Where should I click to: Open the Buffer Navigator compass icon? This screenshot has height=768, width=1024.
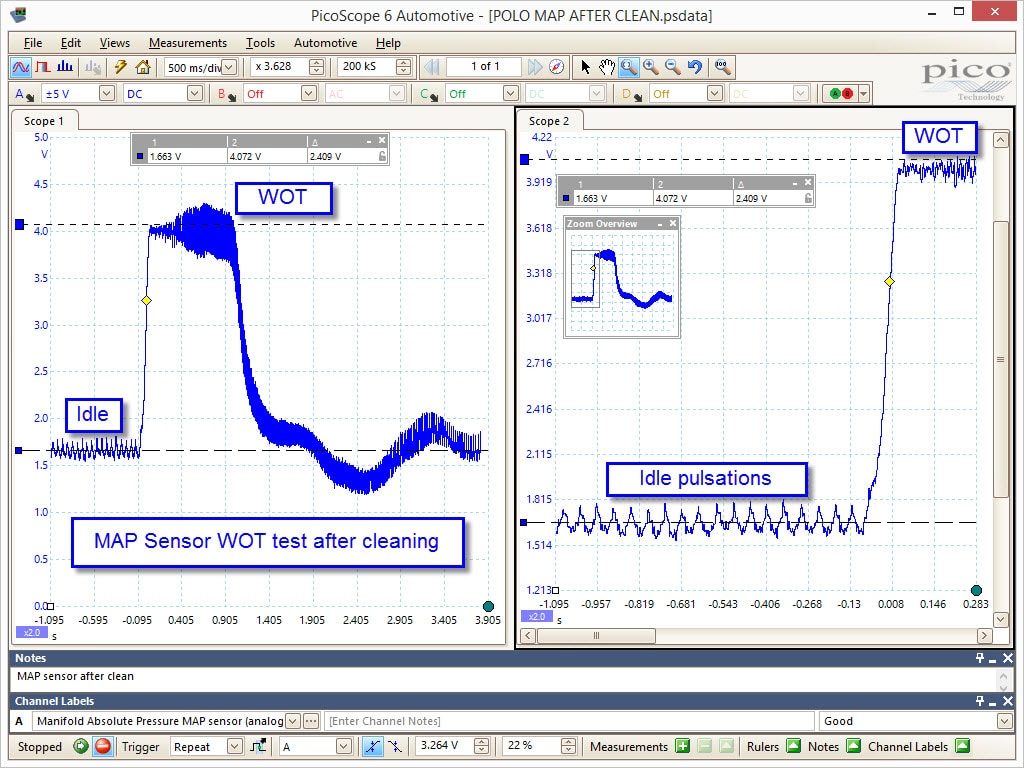(x=556, y=67)
